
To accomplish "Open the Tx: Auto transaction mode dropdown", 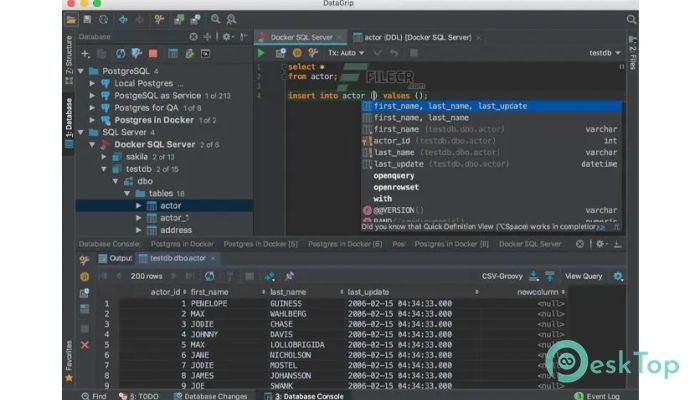I will (x=346, y=53).
